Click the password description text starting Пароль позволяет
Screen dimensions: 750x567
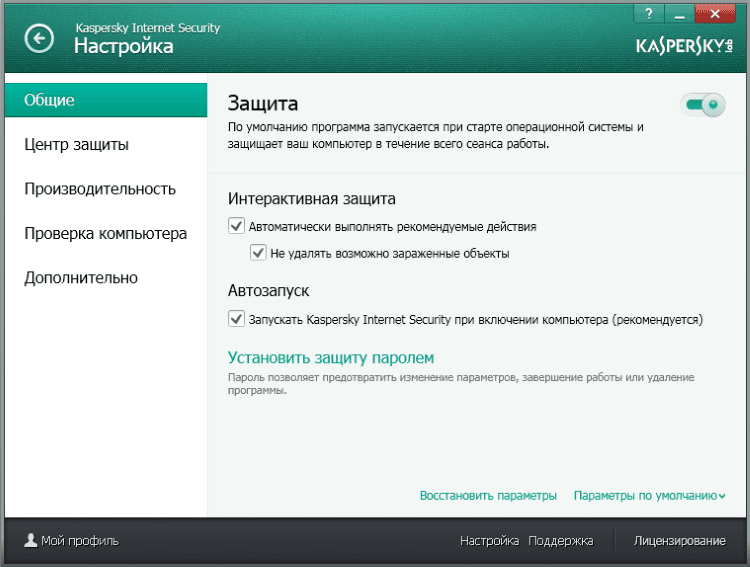coord(461,384)
